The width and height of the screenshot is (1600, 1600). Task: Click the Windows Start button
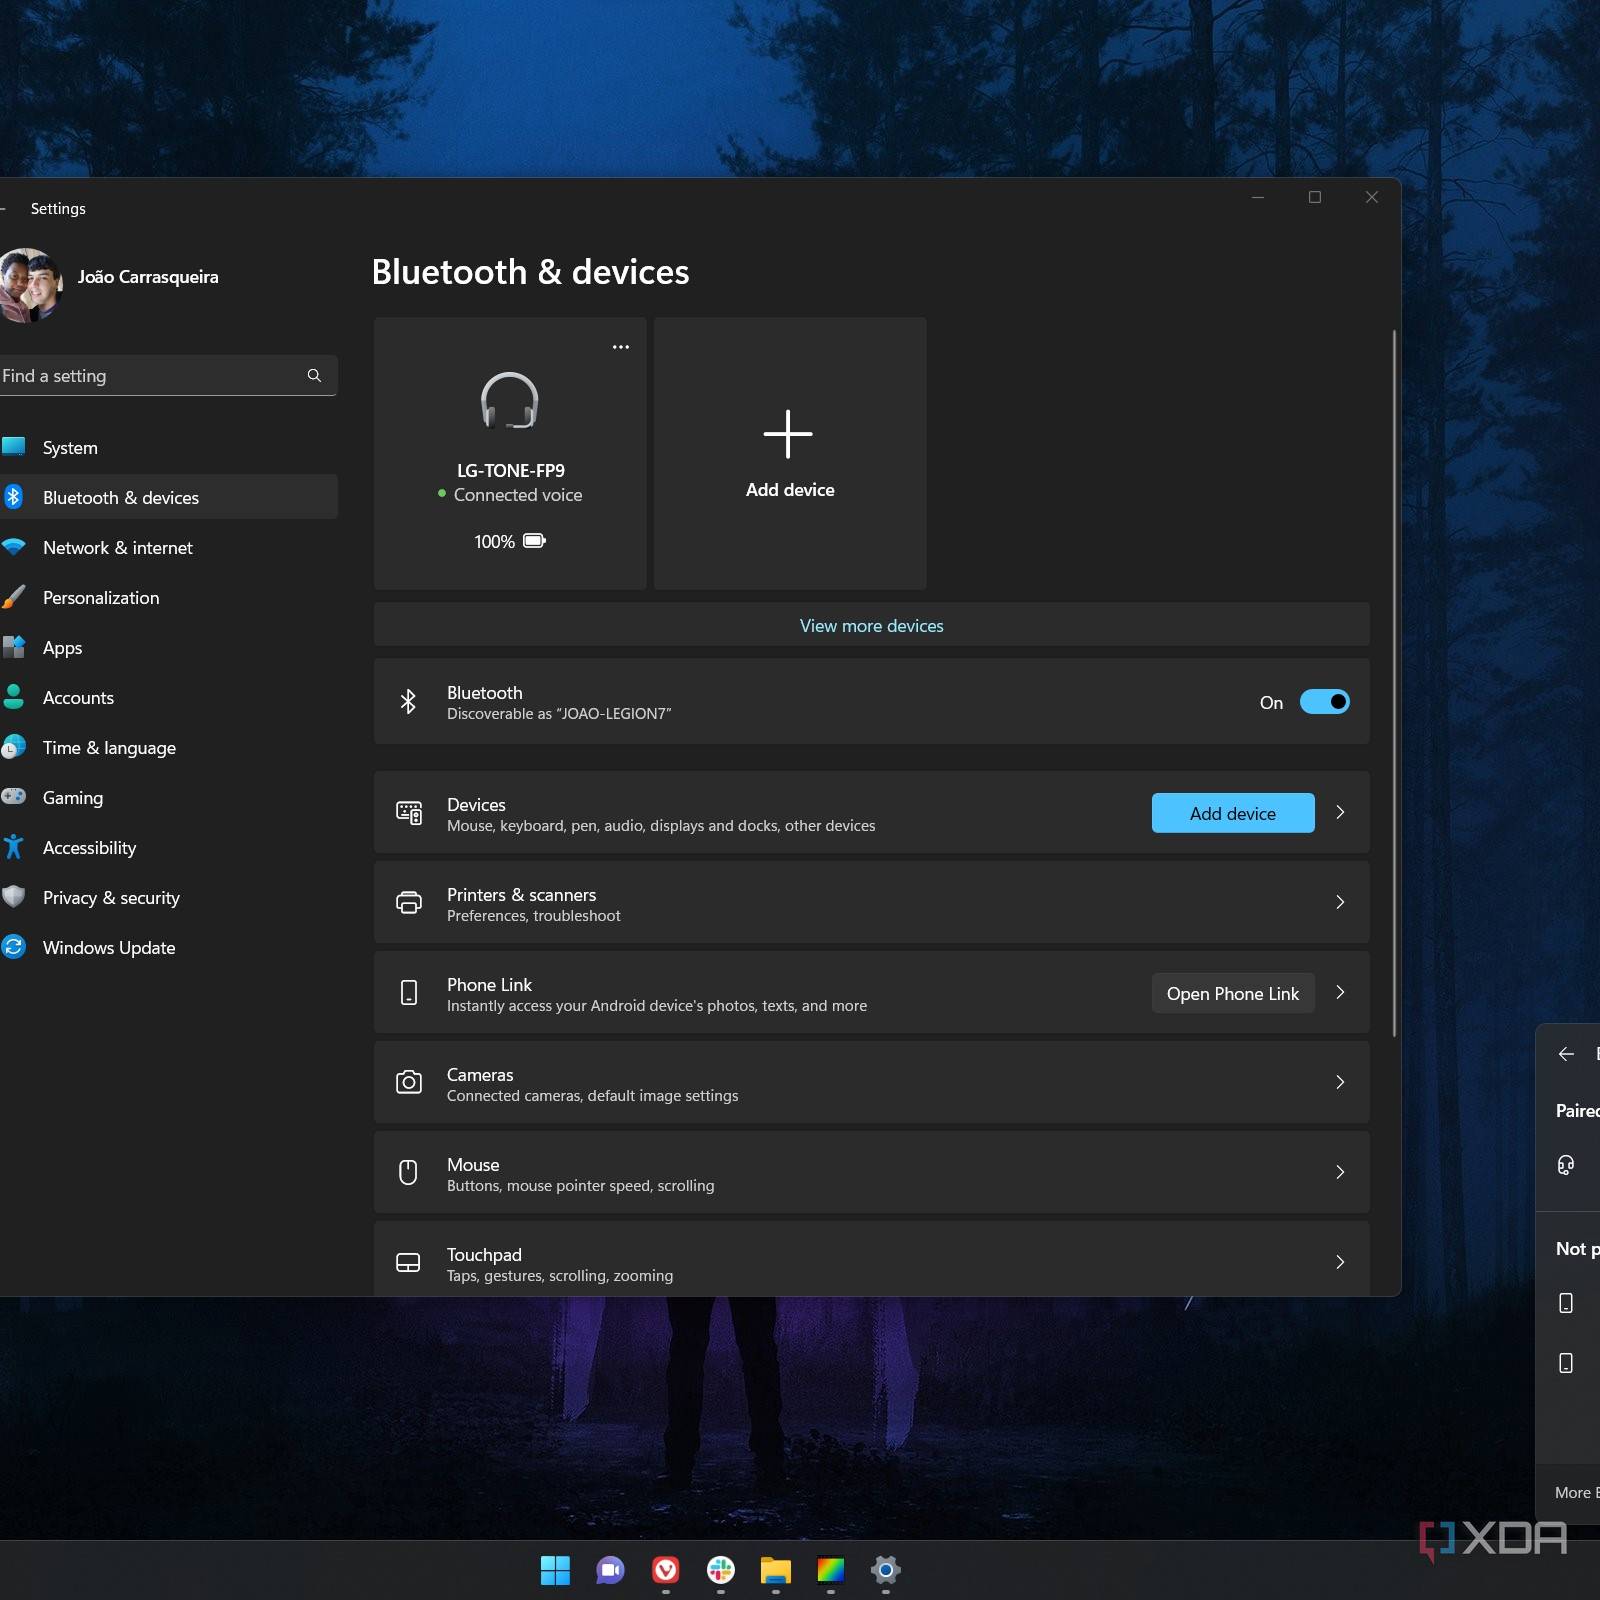[555, 1570]
